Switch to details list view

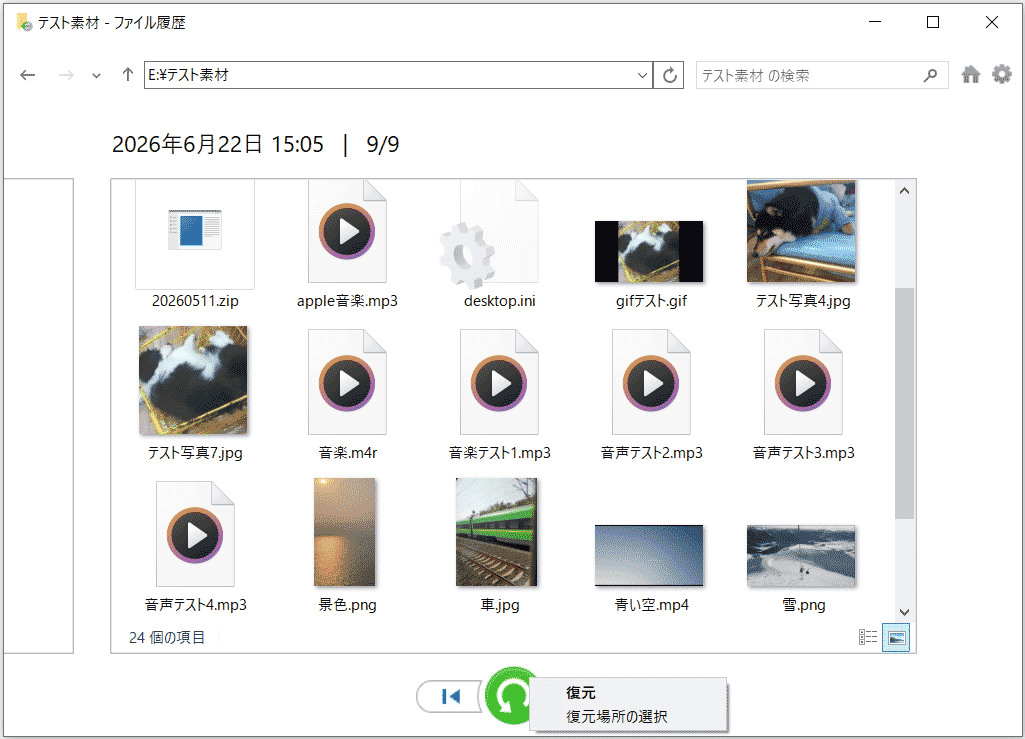868,637
